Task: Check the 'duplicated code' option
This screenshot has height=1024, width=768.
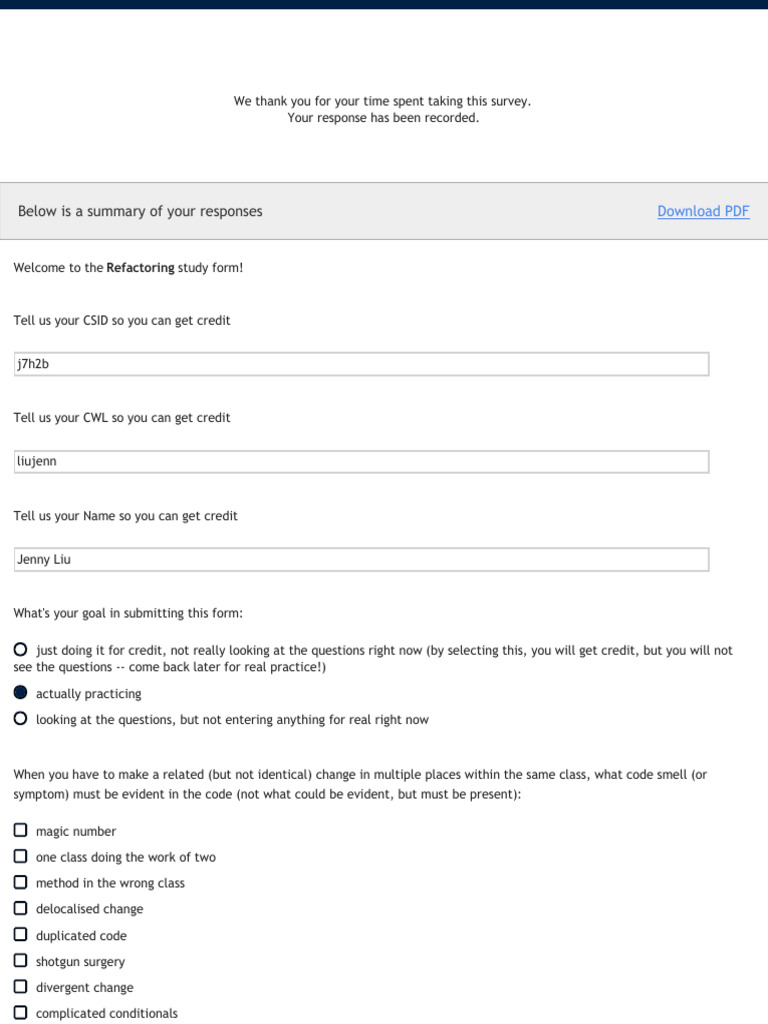Action: point(21,936)
